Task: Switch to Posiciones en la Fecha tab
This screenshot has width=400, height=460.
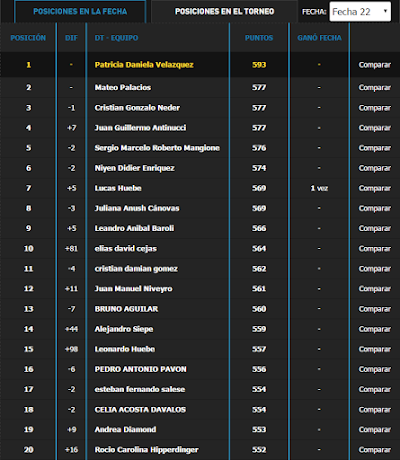Action: pyautogui.click(x=80, y=12)
